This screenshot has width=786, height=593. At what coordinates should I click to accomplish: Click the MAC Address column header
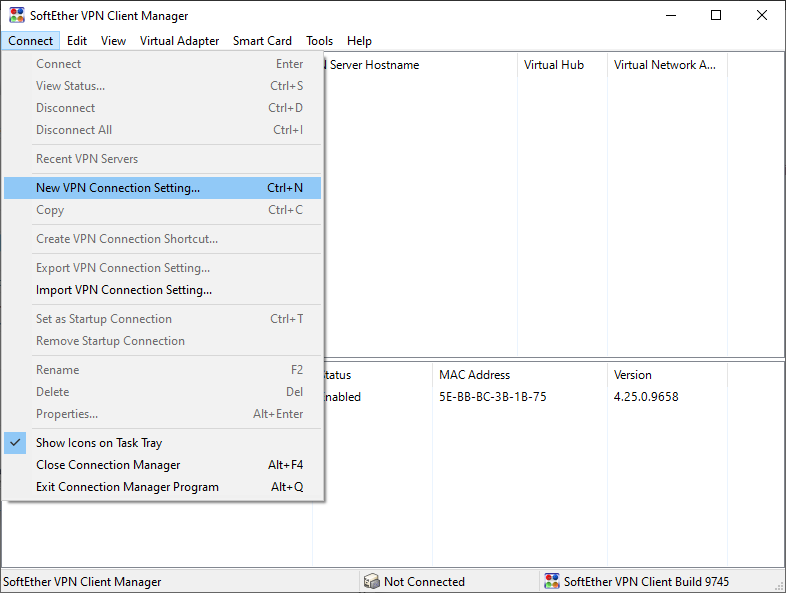pos(520,374)
